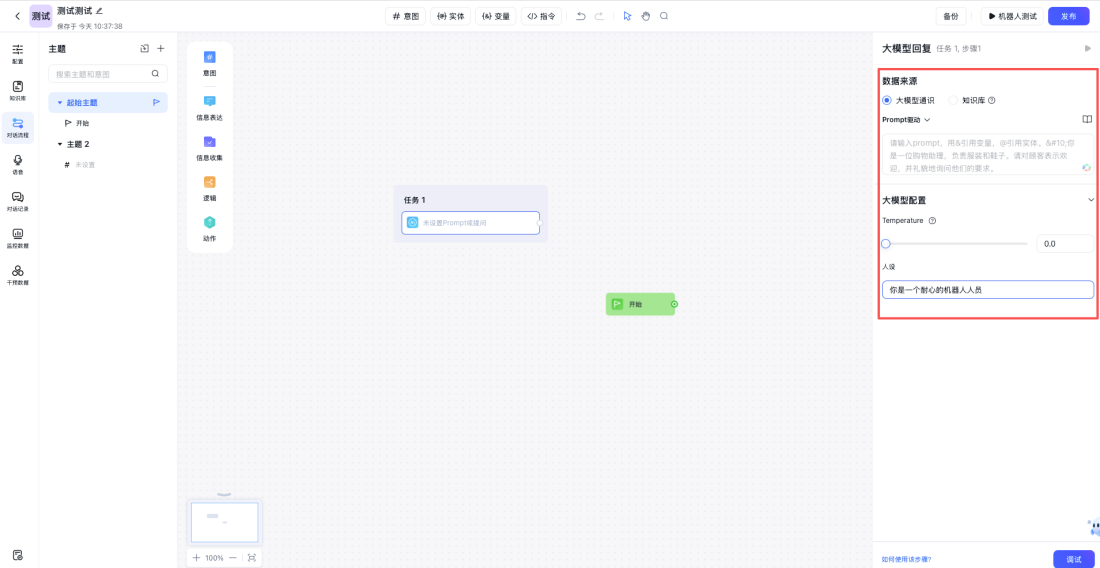Go back using the top-left arrow

(x=18, y=16)
